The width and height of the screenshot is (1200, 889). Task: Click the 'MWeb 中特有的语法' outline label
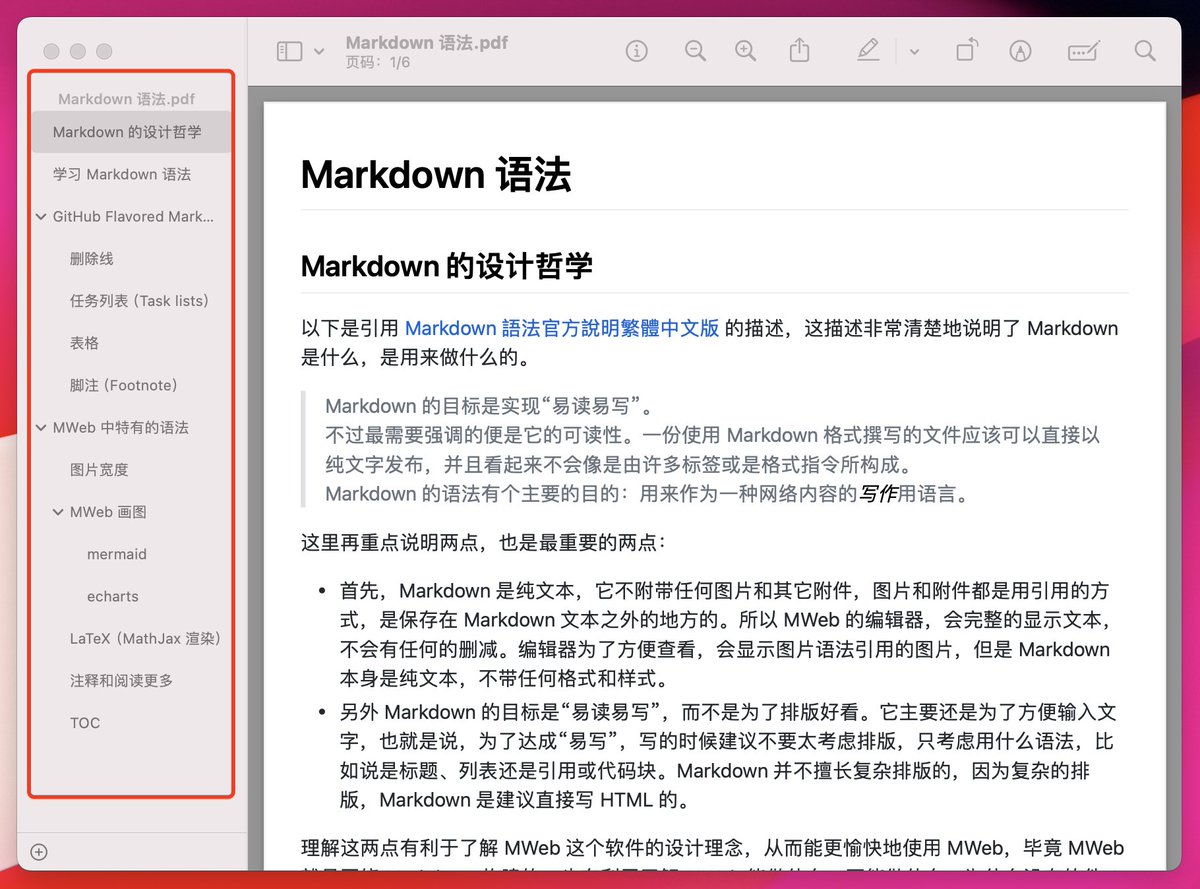point(121,427)
